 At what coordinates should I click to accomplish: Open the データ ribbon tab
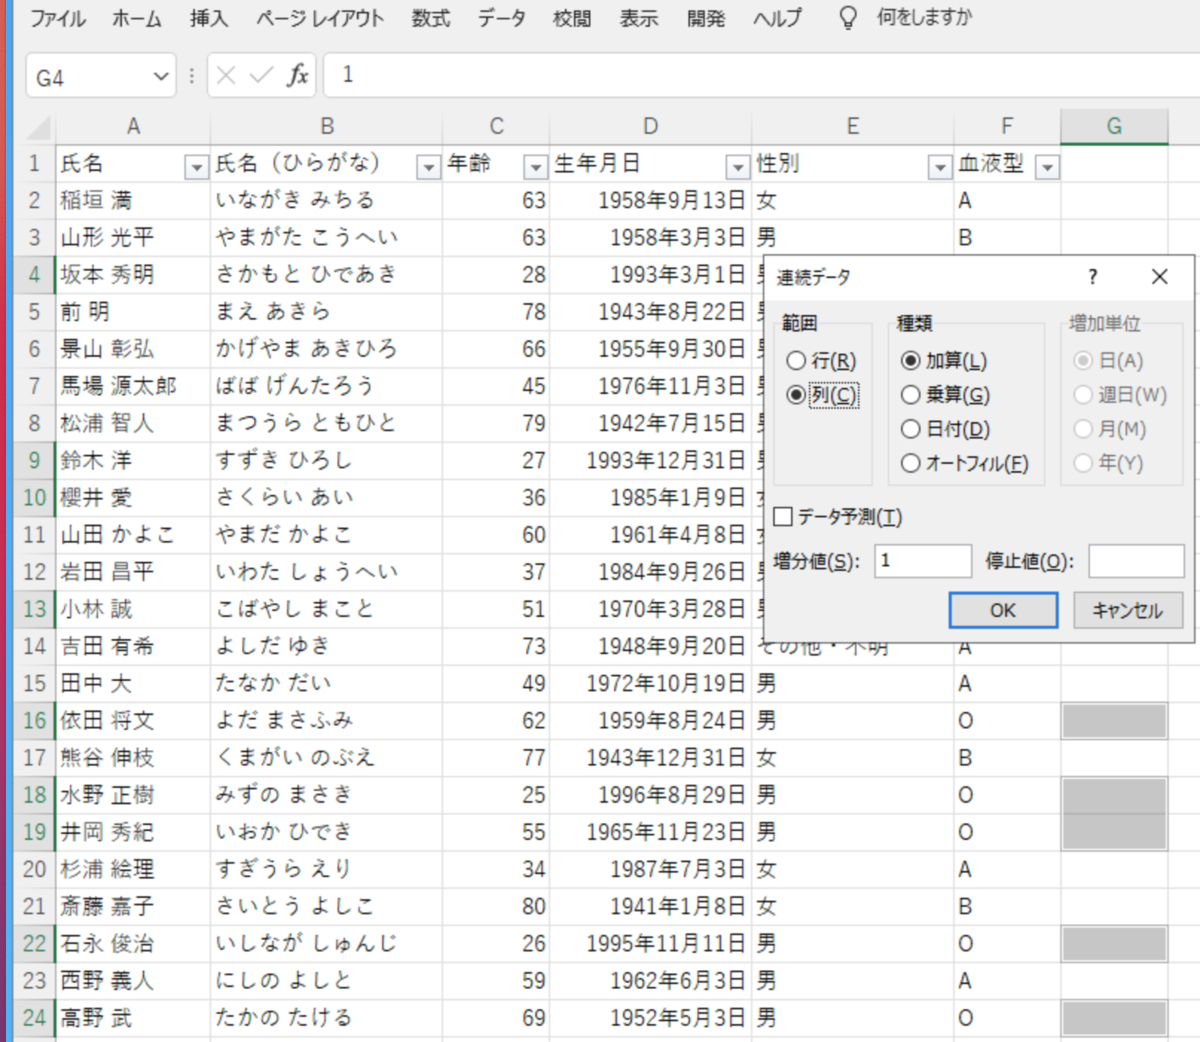[x=501, y=18]
